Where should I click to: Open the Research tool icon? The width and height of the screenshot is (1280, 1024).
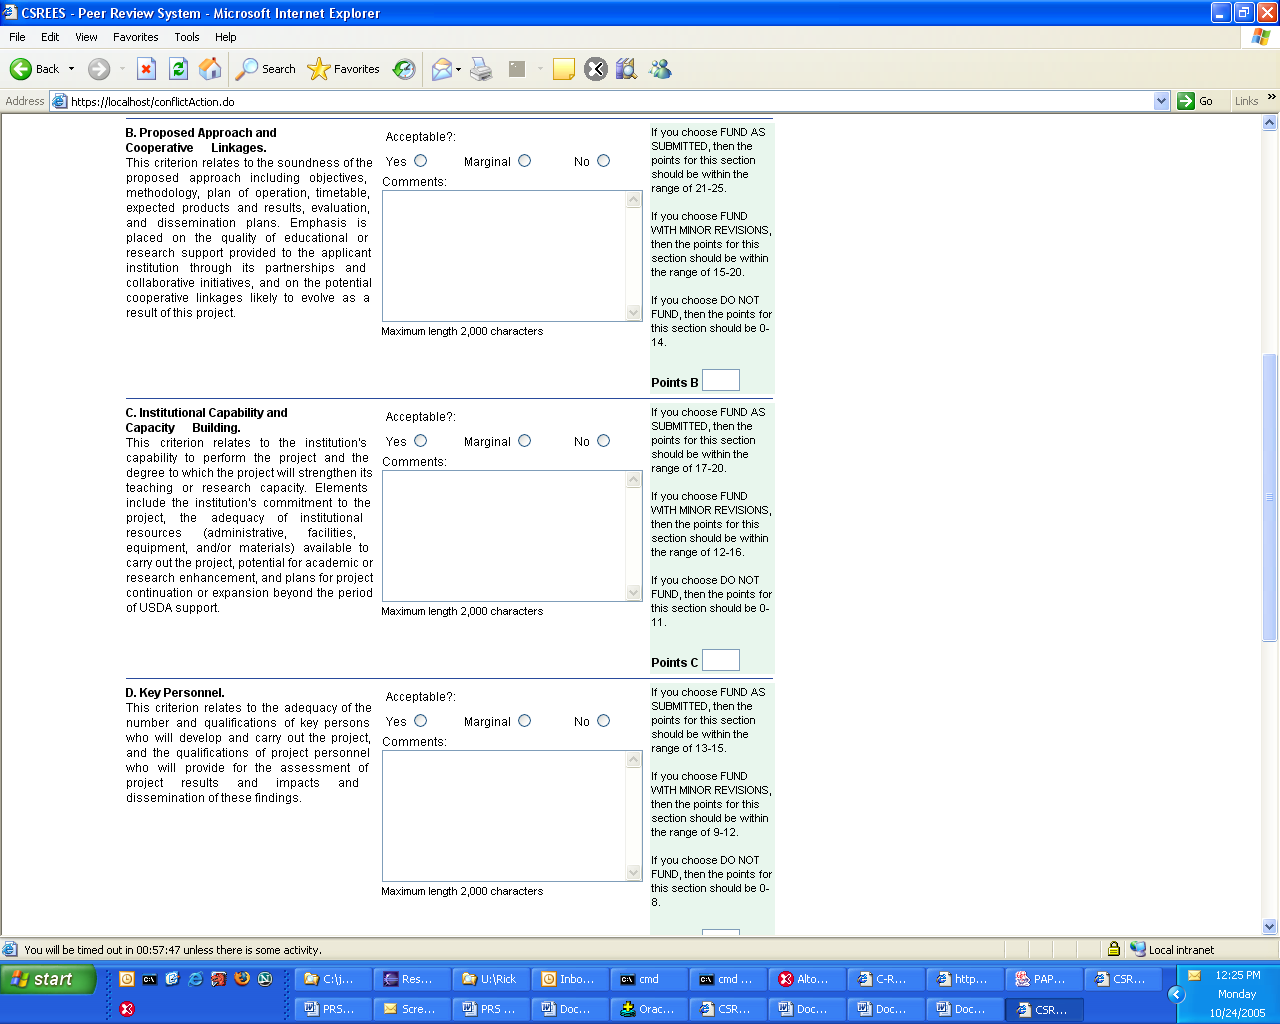click(x=626, y=69)
